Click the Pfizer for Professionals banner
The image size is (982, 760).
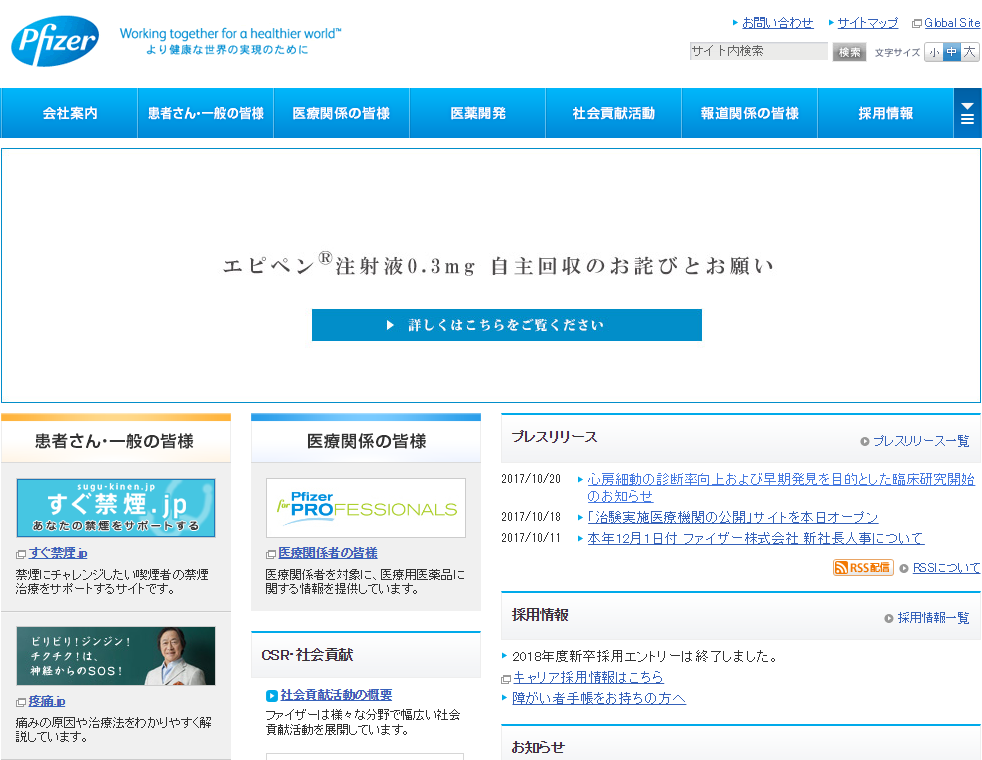pyautogui.click(x=366, y=508)
